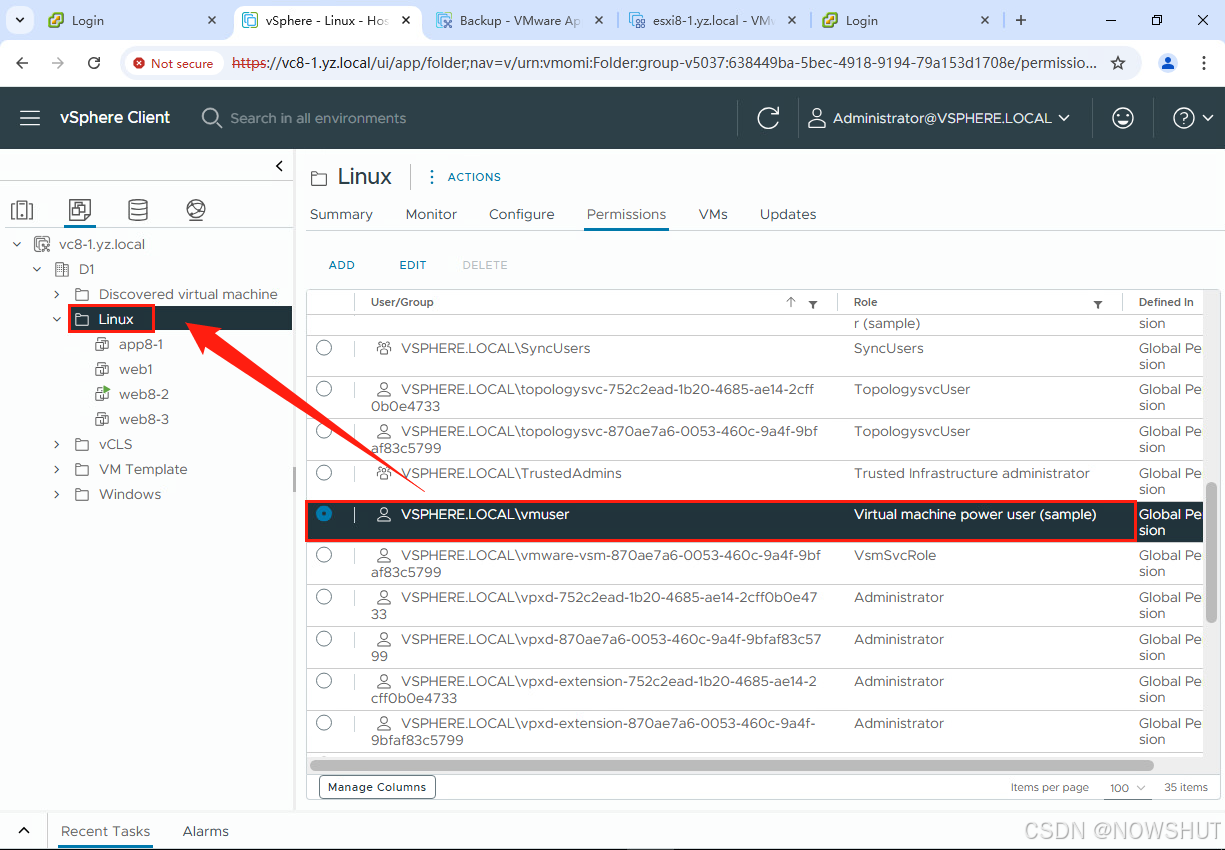Select the TrustedAdmins radio button
This screenshot has height=850, width=1225.
(x=324, y=472)
